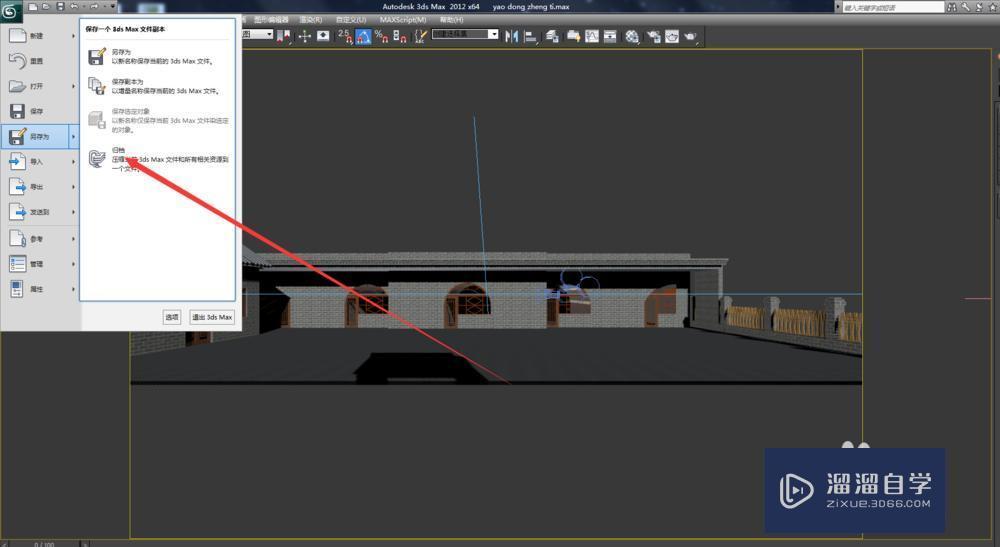Click Select and Manipulate crosshair icon

tap(304, 36)
